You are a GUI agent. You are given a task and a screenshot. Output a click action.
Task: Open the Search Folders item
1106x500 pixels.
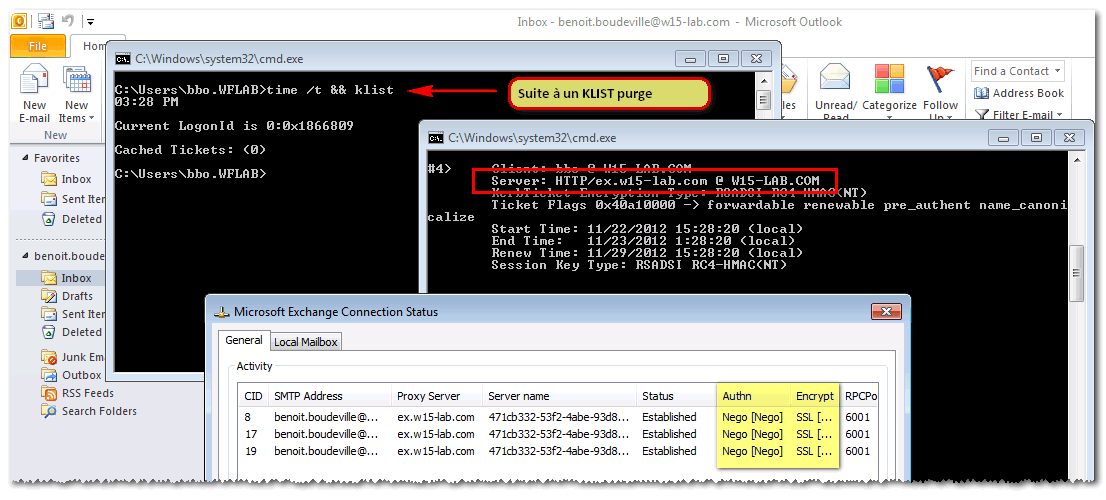point(89,411)
